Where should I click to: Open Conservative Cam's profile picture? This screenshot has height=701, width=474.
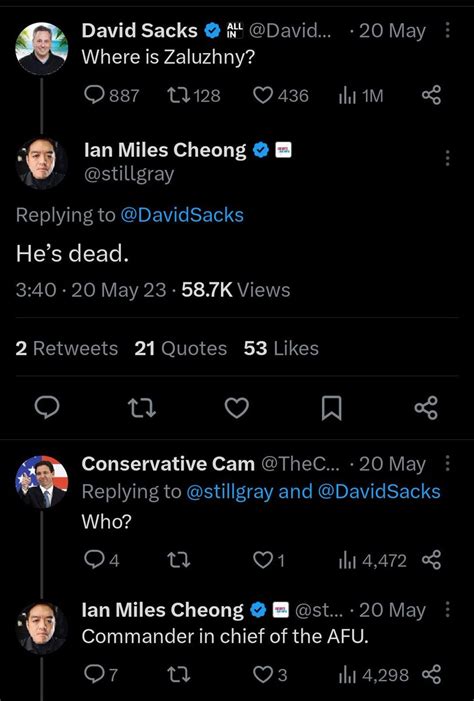[42, 483]
